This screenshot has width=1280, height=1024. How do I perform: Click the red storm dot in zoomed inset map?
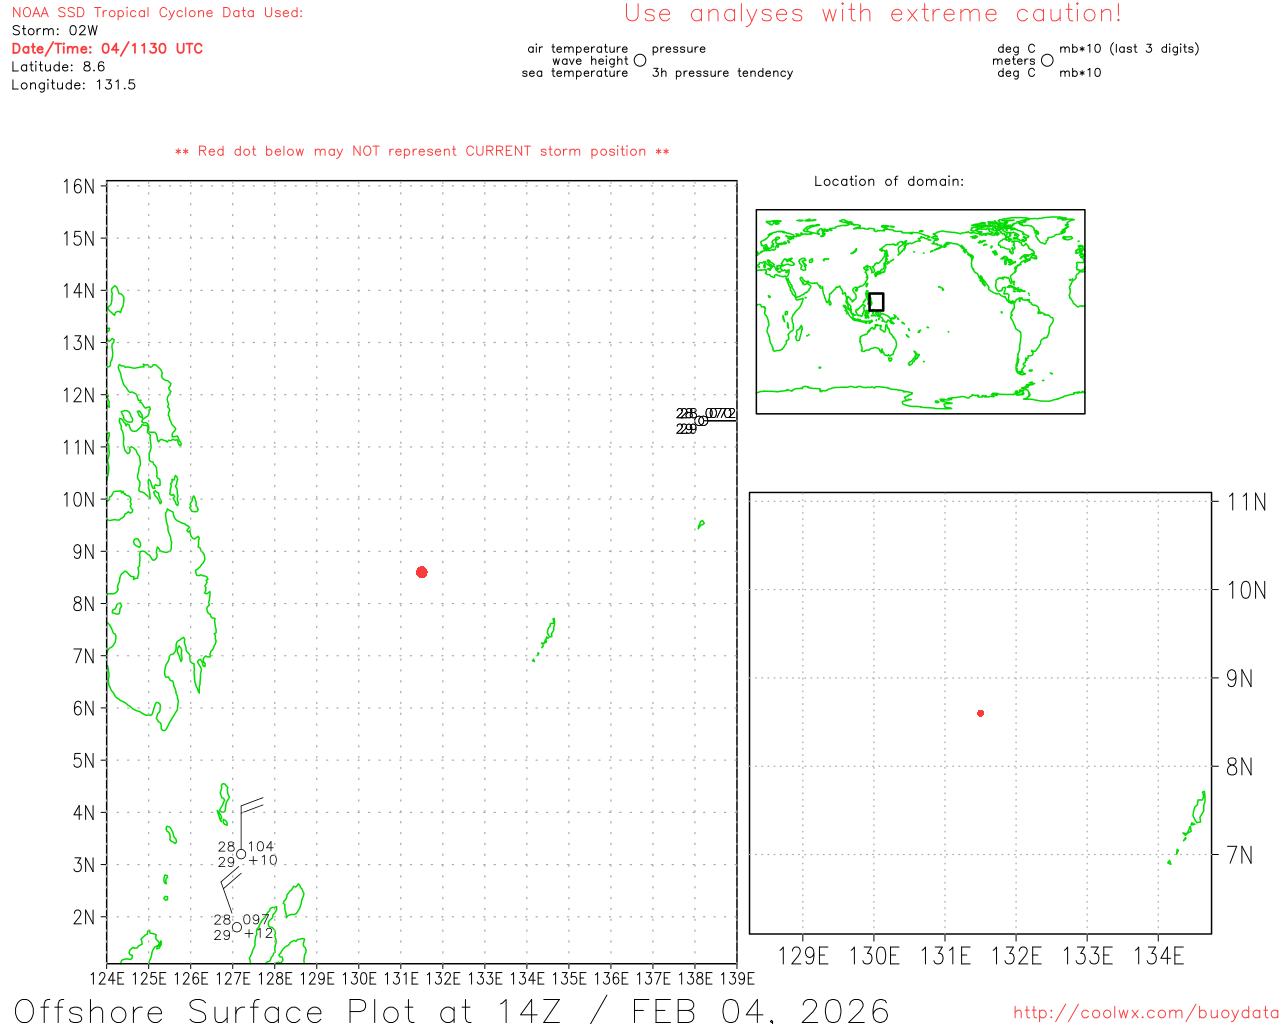981,713
